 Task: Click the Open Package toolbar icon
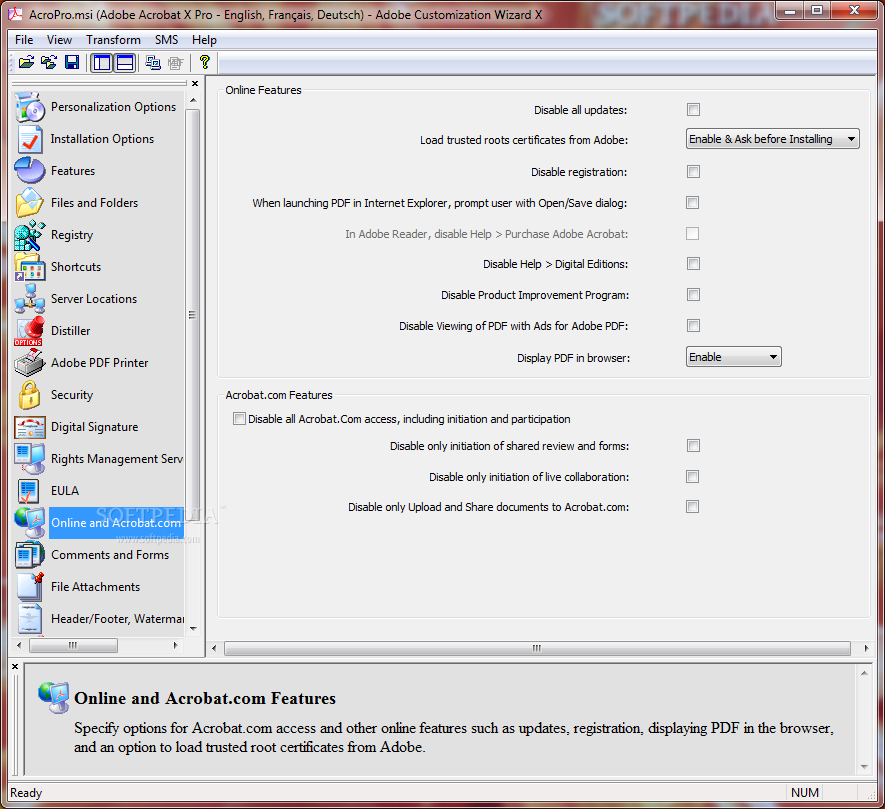26,62
